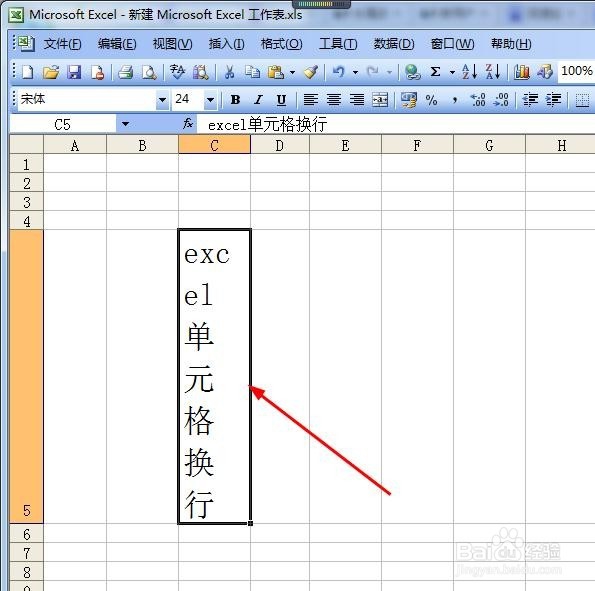Expand the font size dropdown

tap(210, 100)
